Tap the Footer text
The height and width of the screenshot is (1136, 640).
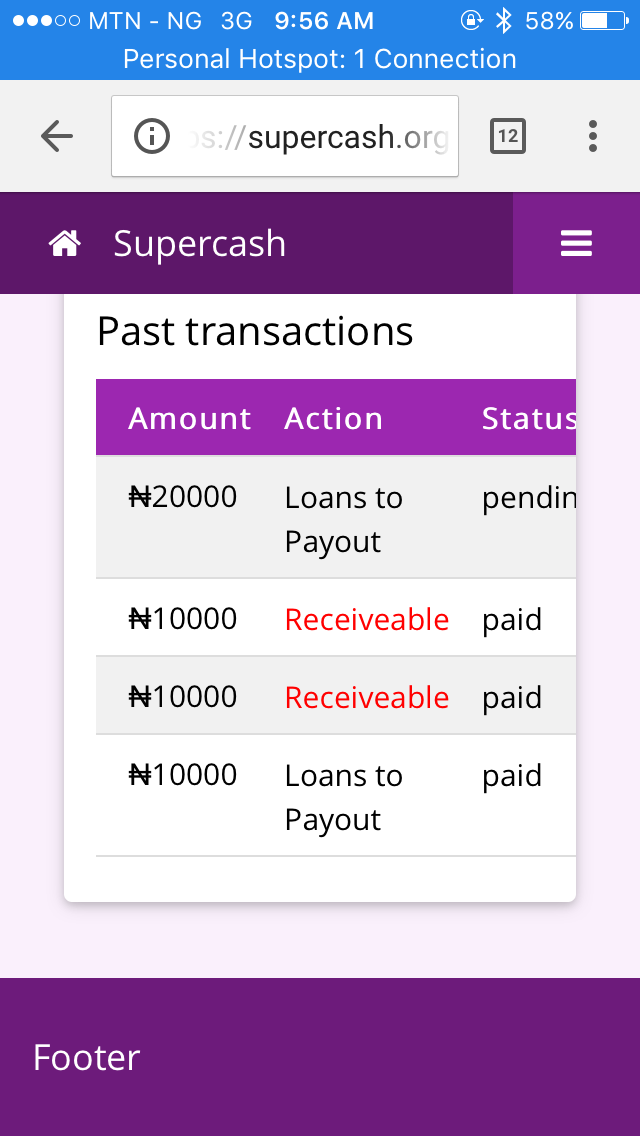[86, 1058]
